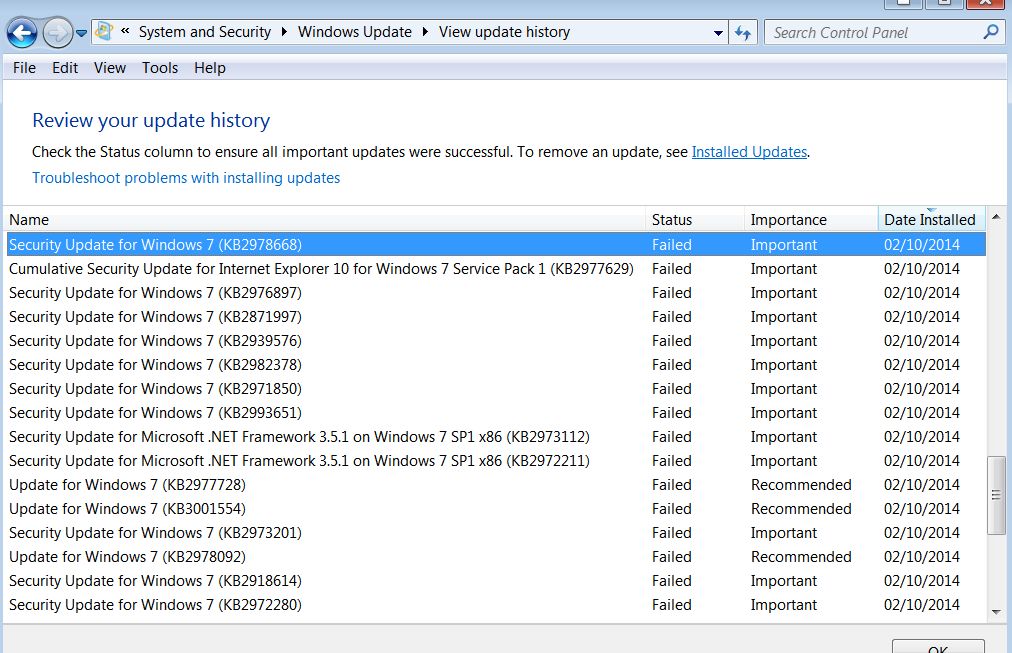
Task: Select Security Update KB2976897 row
Action: [x=496, y=292]
